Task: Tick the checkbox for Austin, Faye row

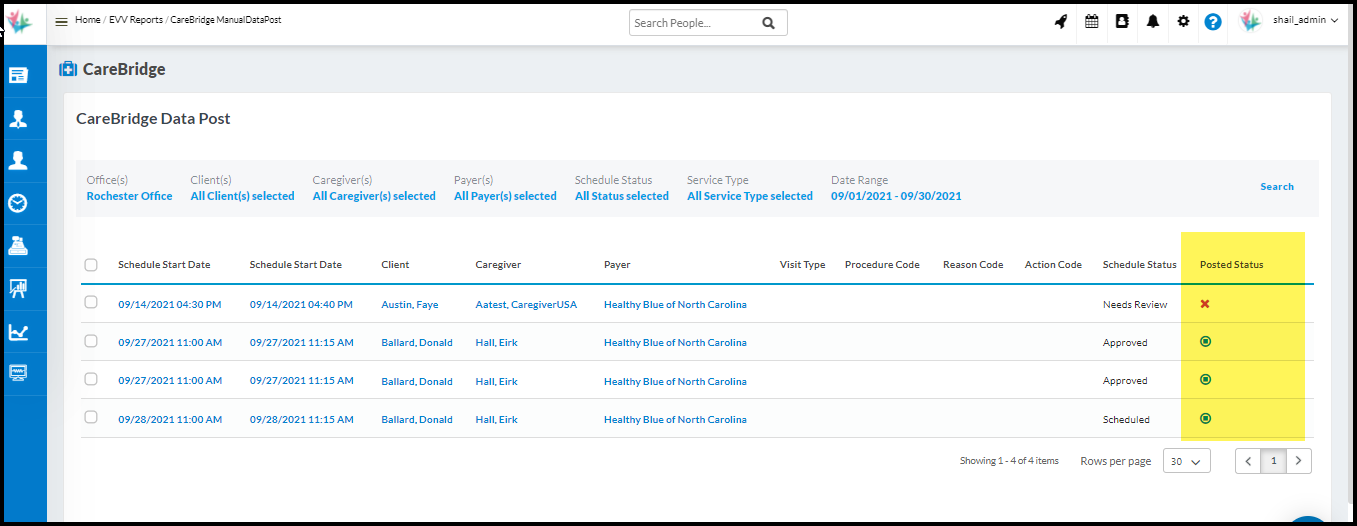Action: coord(91,303)
